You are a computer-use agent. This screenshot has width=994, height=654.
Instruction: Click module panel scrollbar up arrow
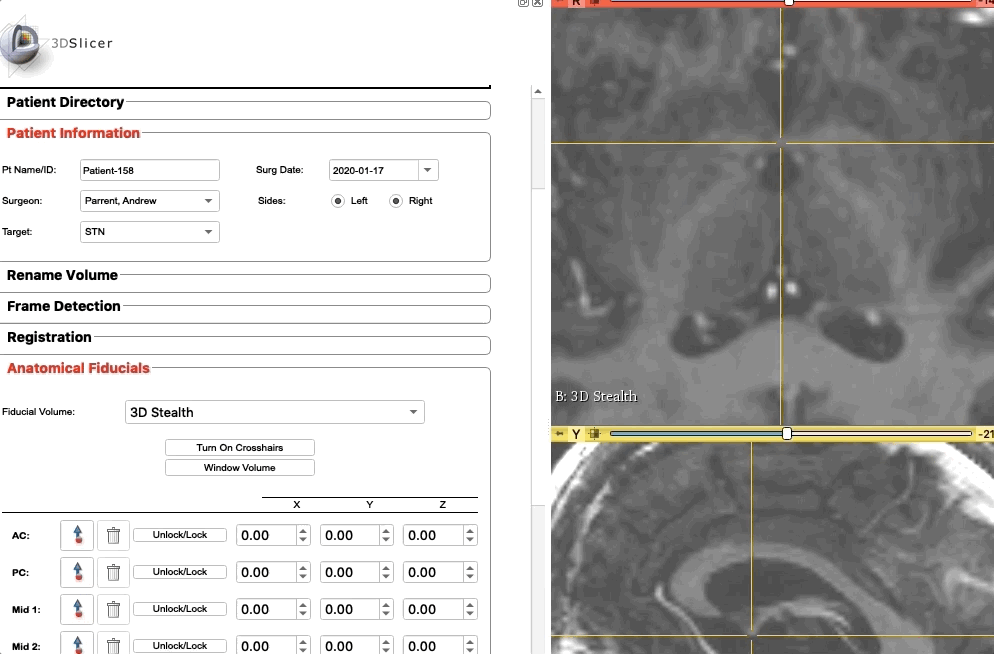point(538,91)
